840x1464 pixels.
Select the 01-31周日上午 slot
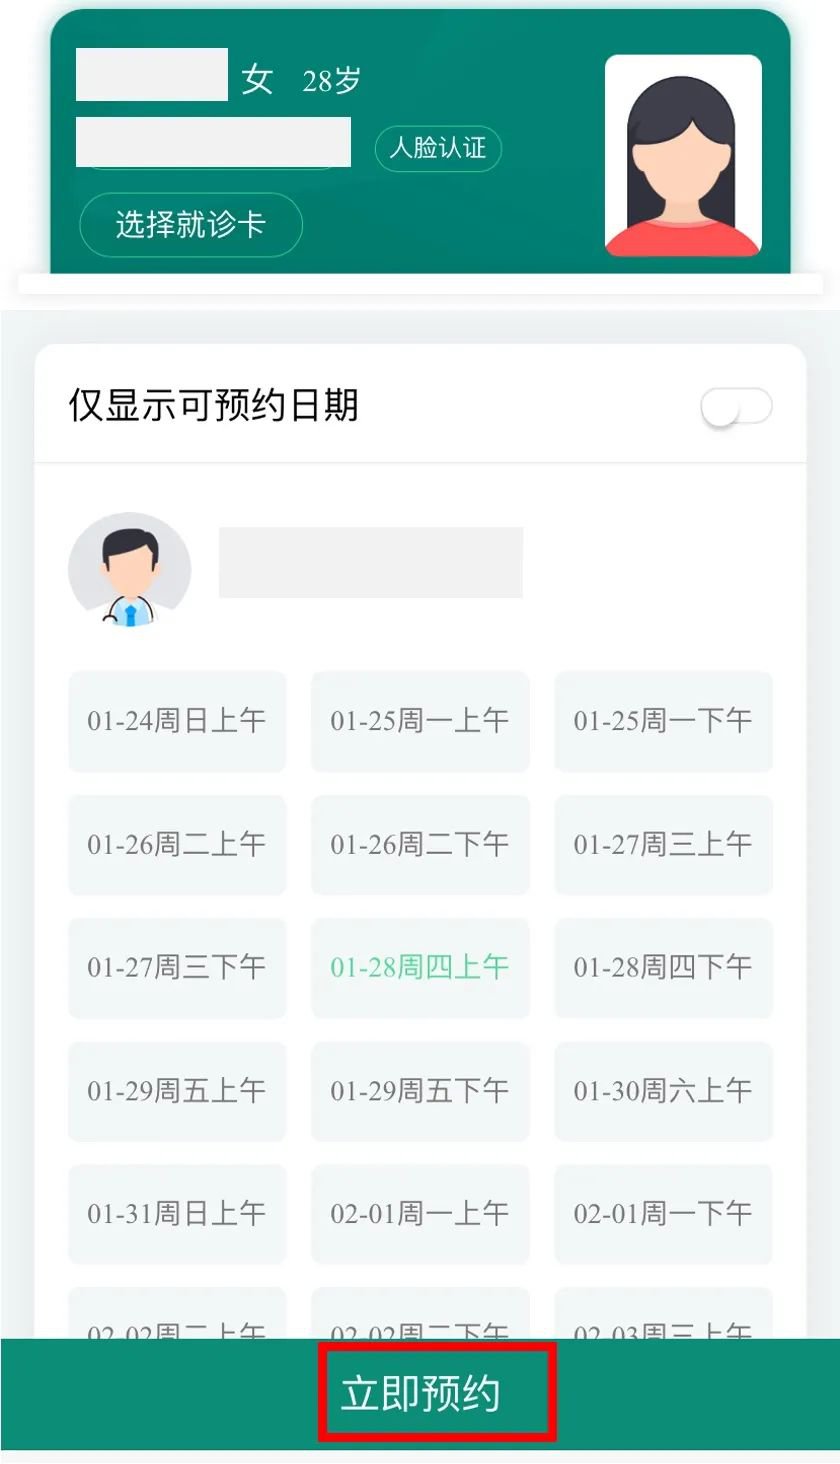pos(177,1214)
